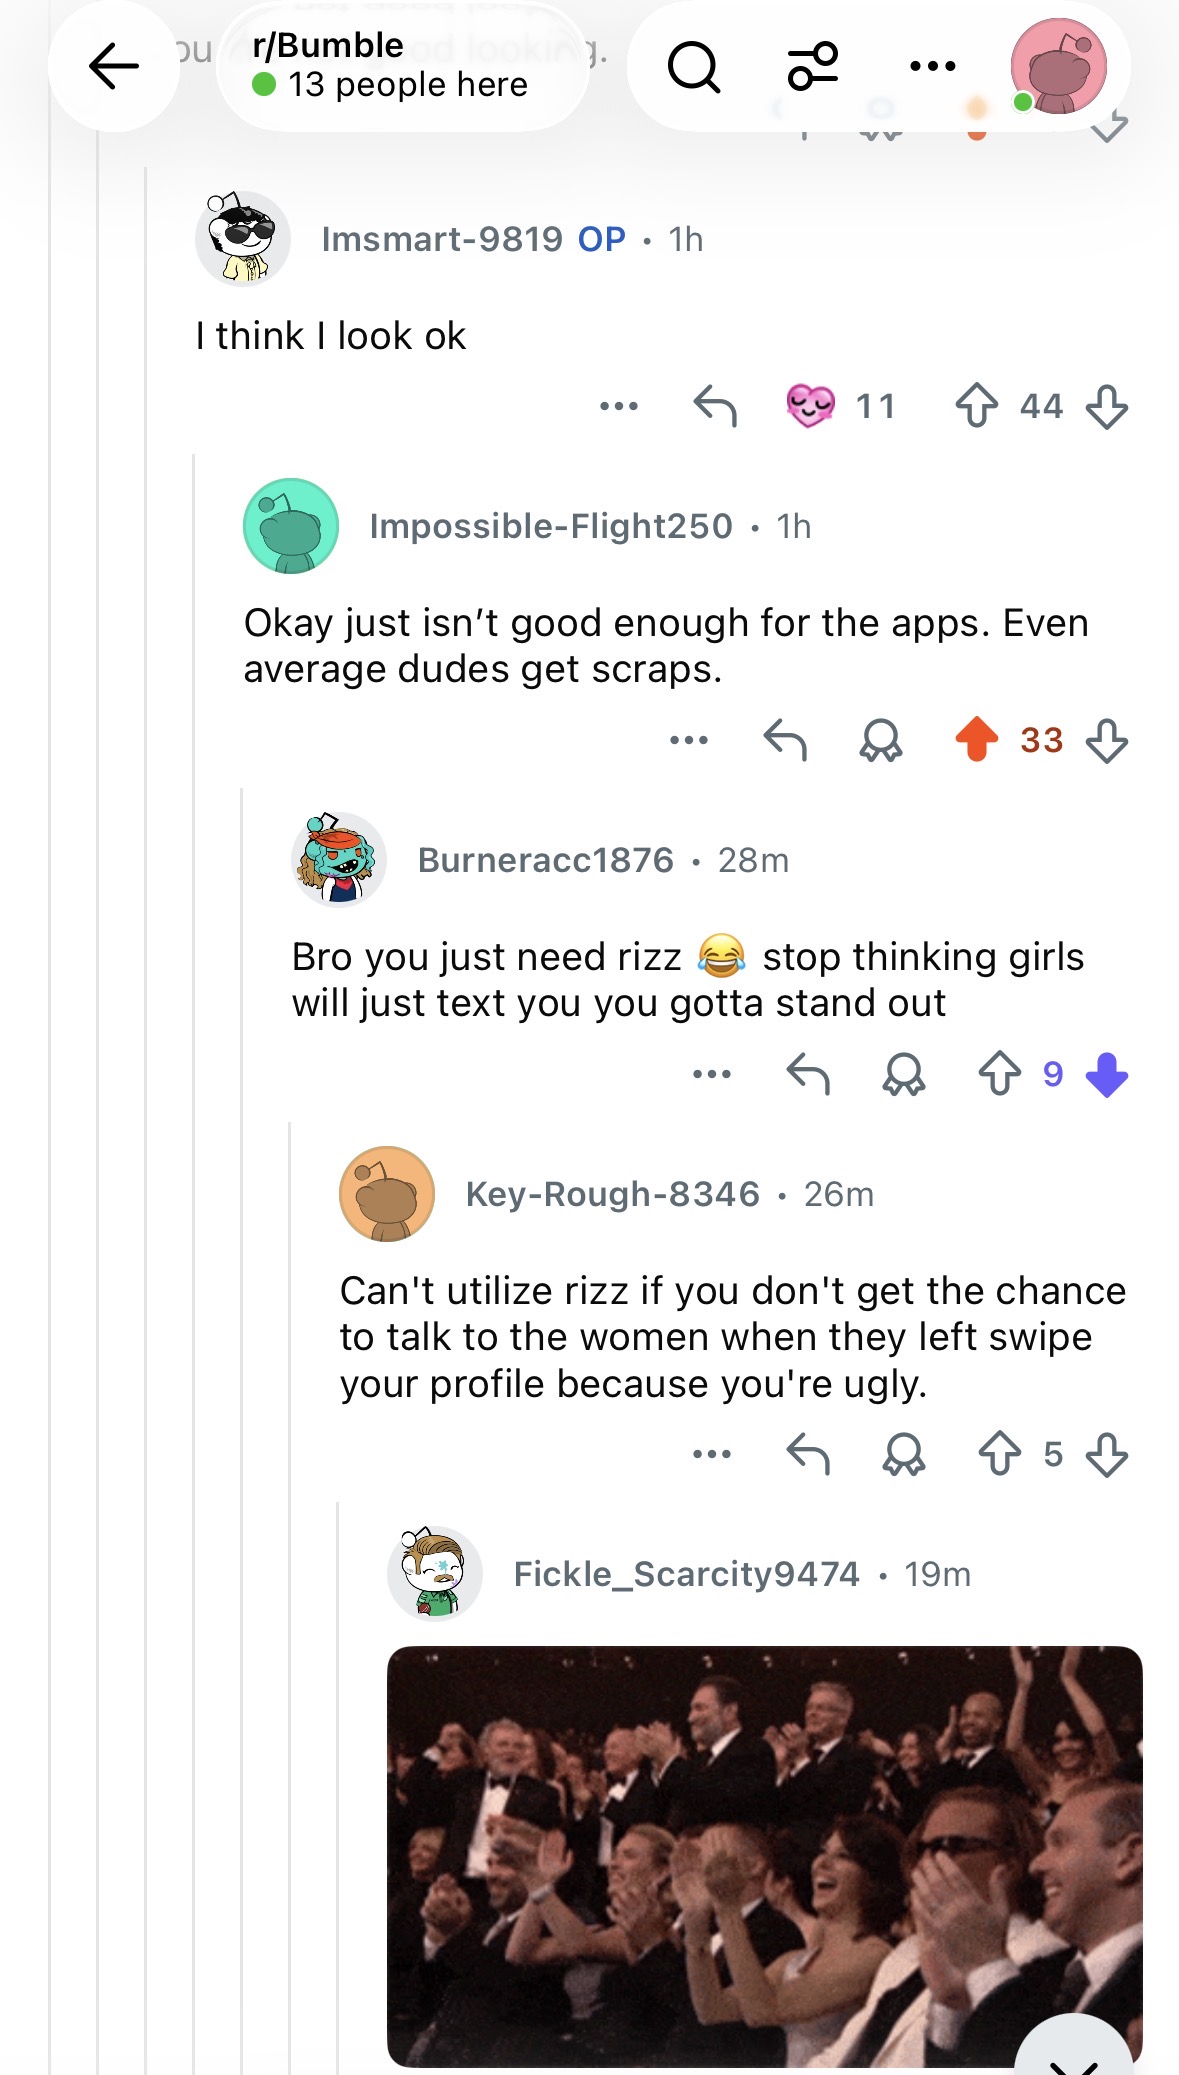Remove downvote on Burneracc1876's comment

[1106, 1075]
